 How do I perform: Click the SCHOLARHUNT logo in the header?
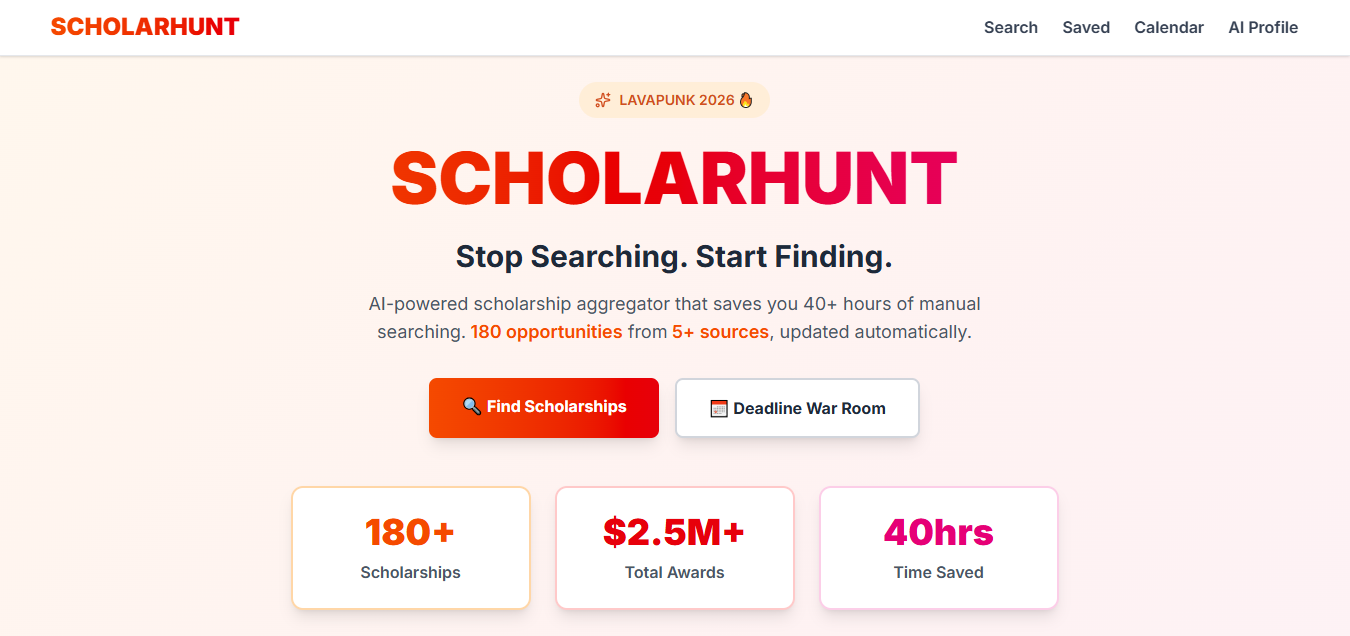tap(145, 27)
